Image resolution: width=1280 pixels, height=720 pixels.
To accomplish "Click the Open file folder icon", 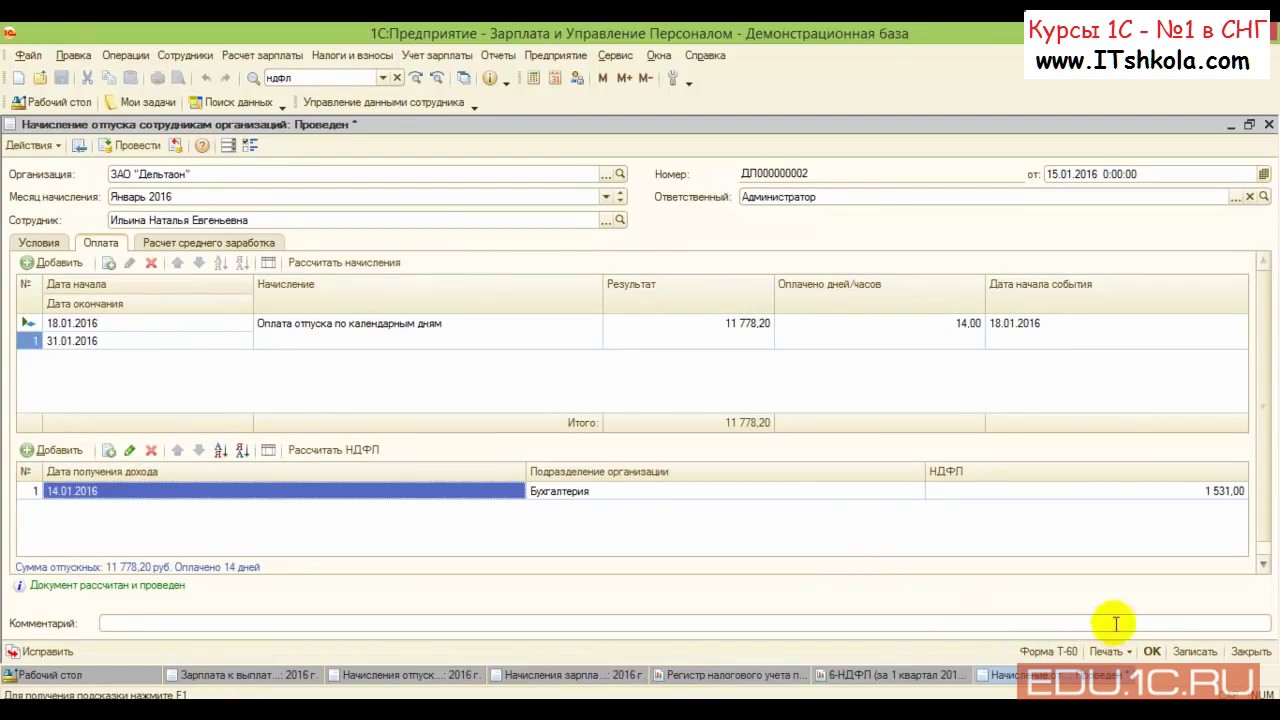I will [x=40, y=78].
